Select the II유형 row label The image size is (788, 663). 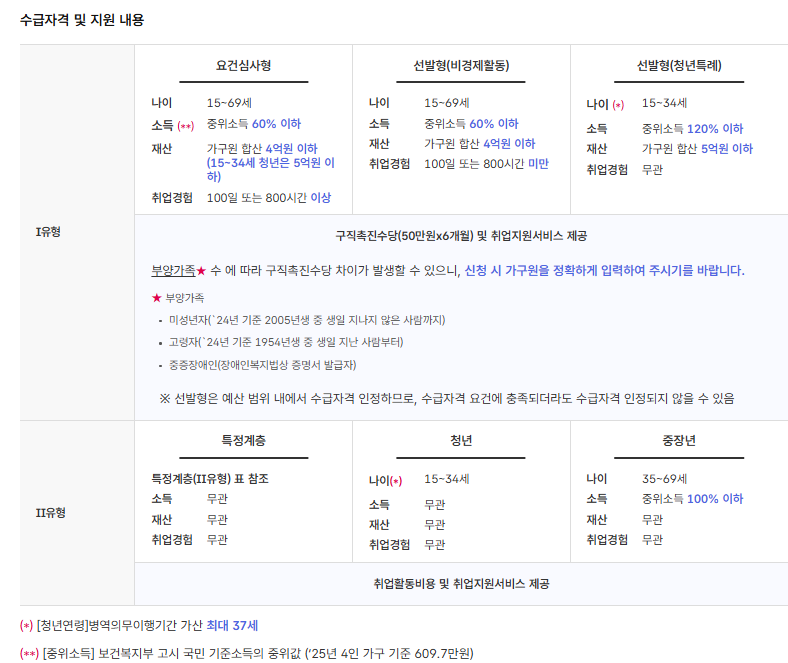tap(51, 513)
